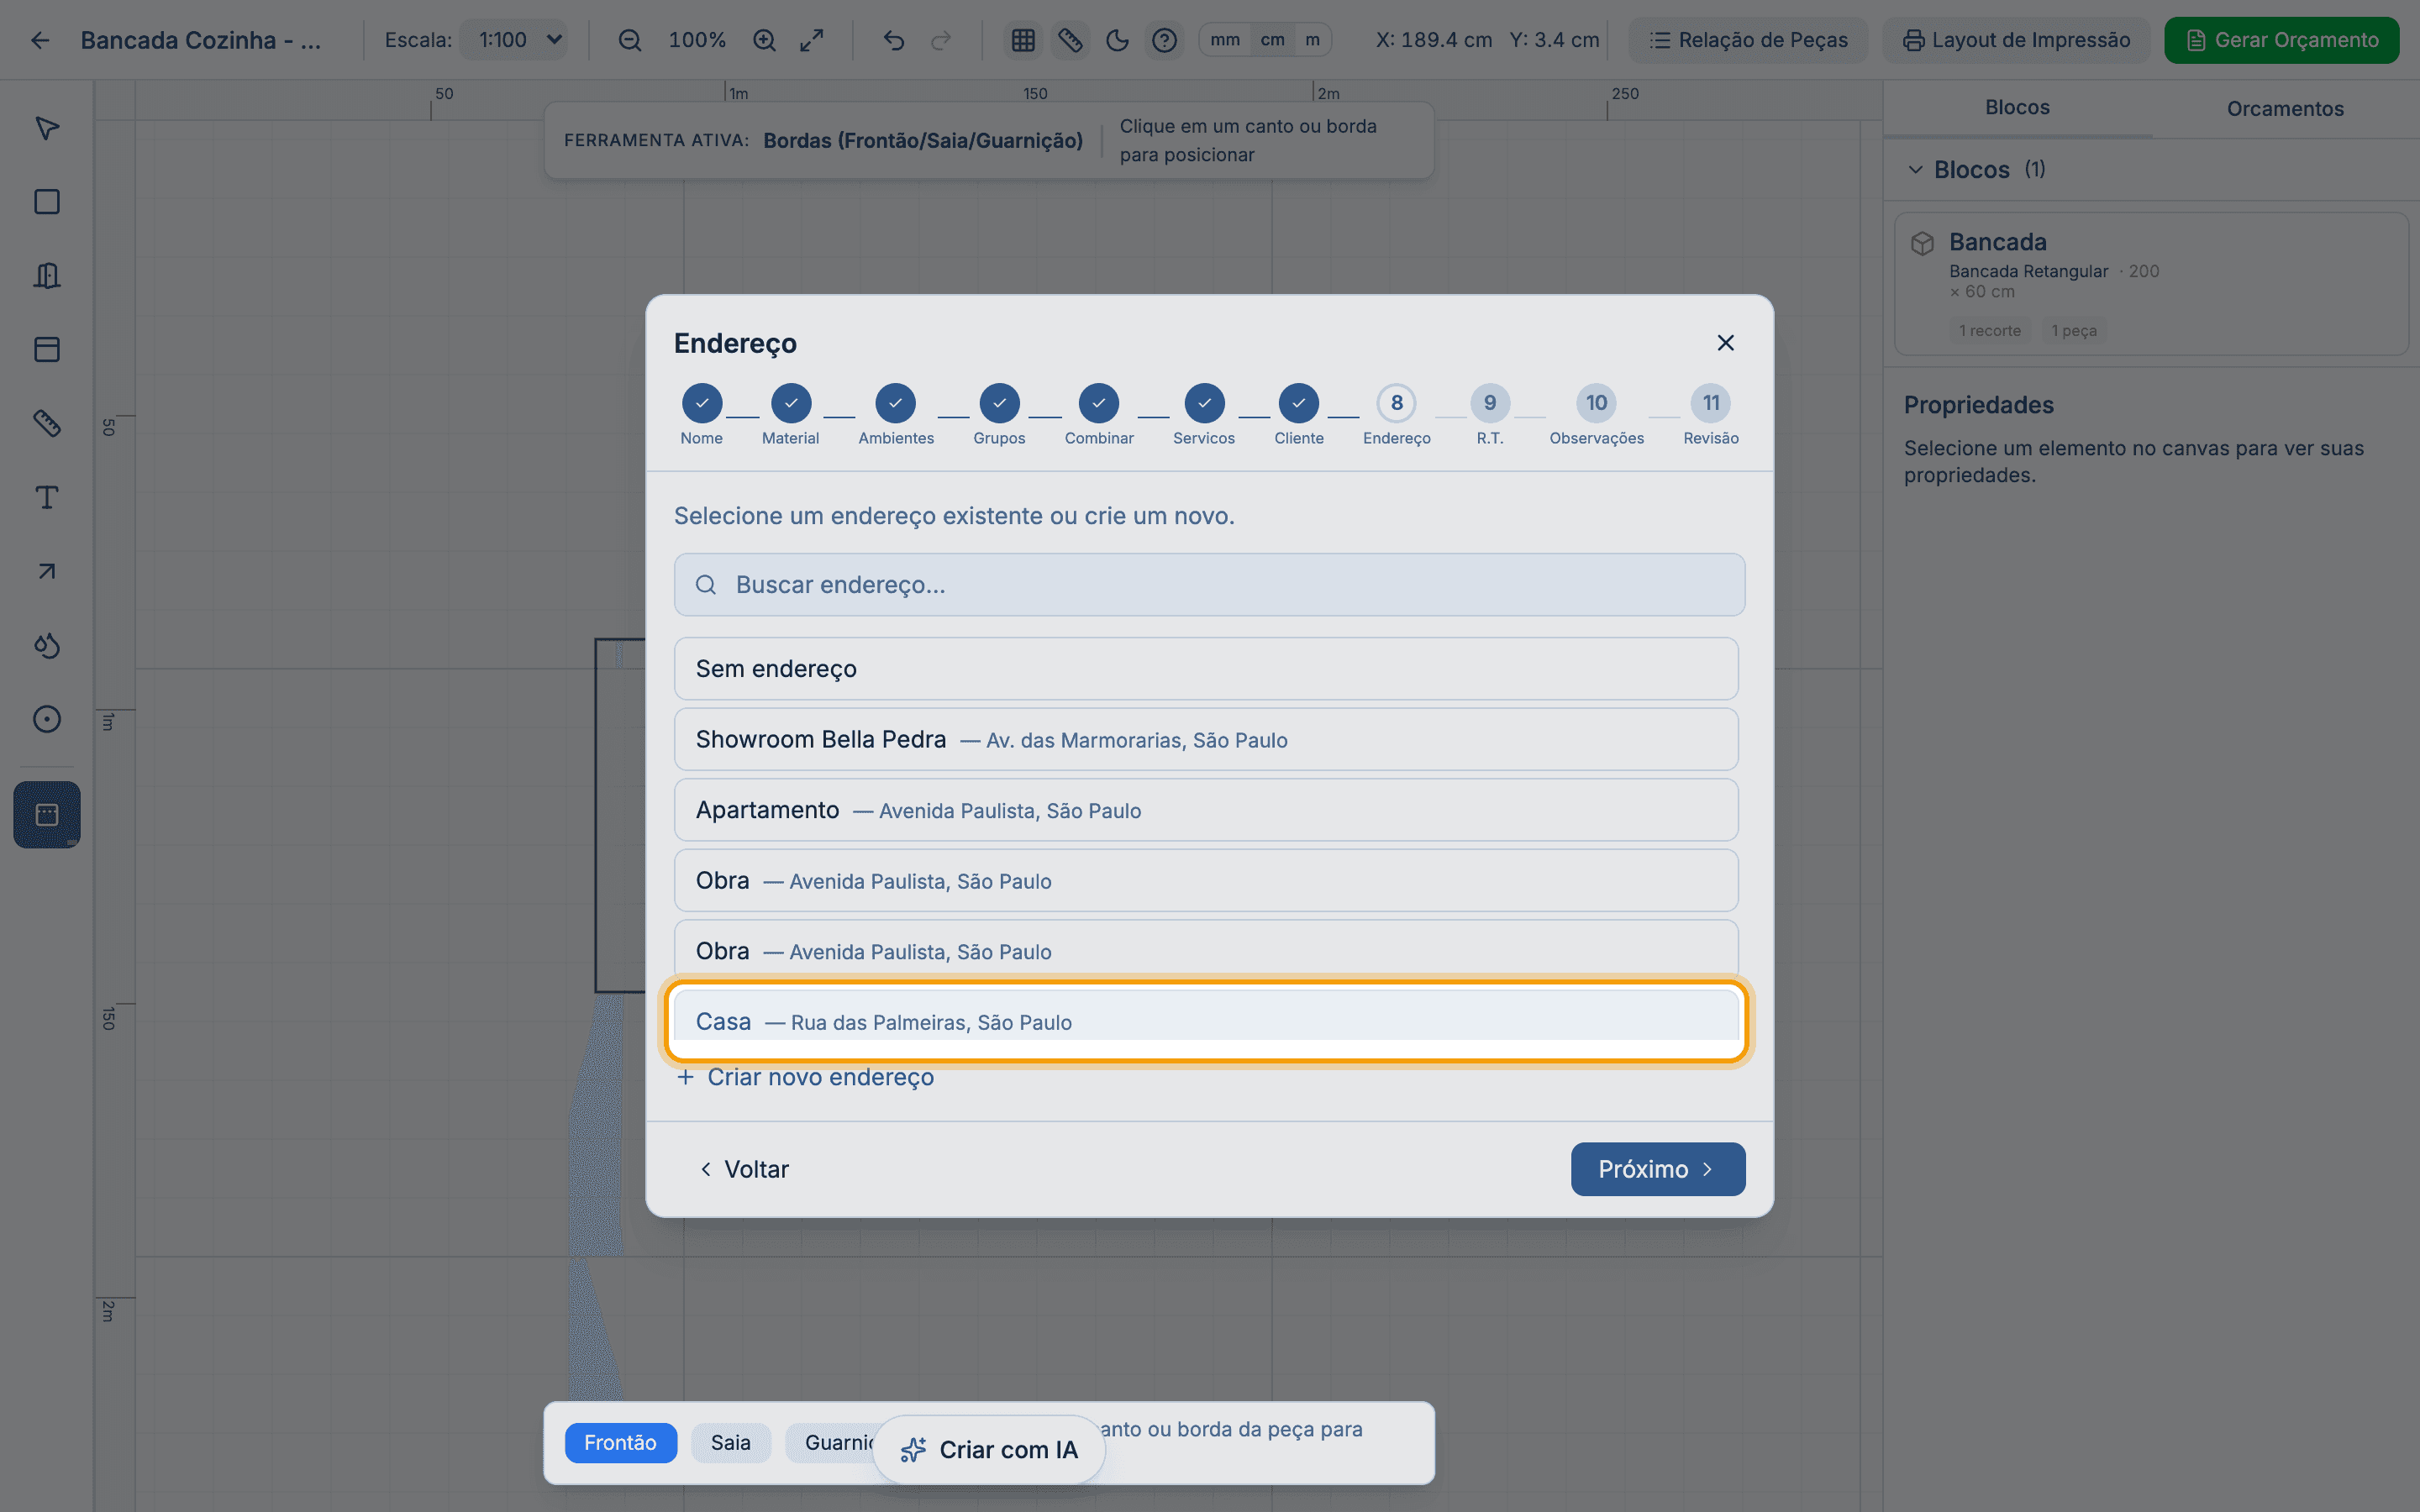Switch to the Orcamentos tab
The width and height of the screenshot is (2420, 1512).
point(2285,108)
